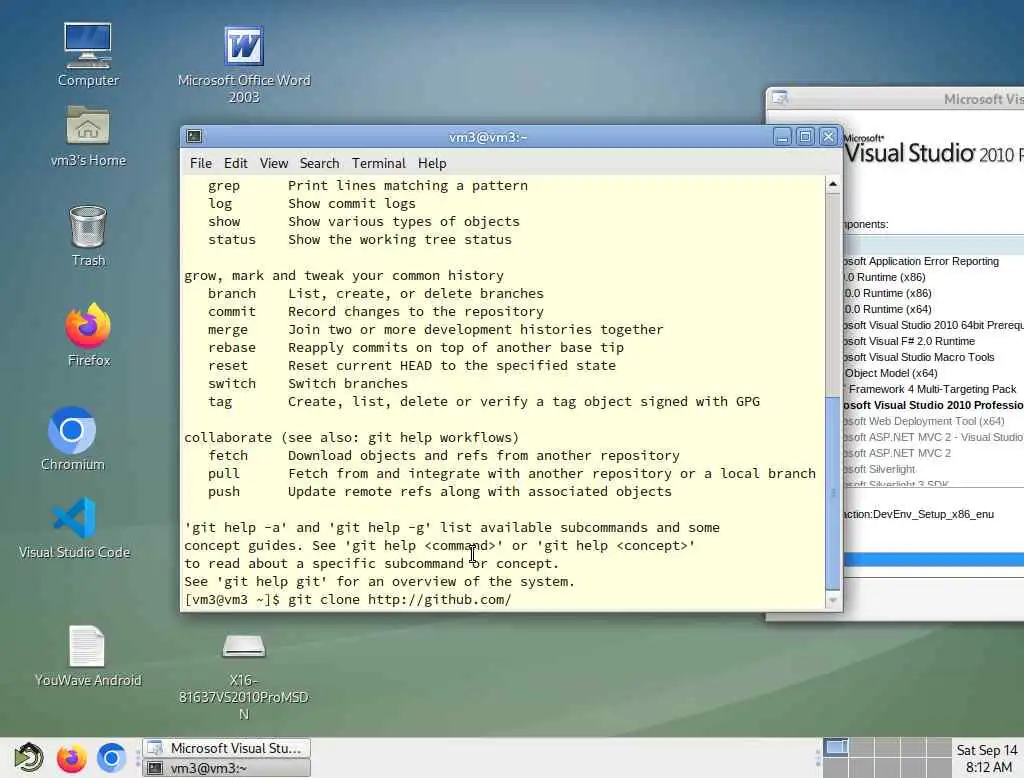
Task: Open the X16-81637VS2010ProMSDN drive icon
Action: [244, 677]
